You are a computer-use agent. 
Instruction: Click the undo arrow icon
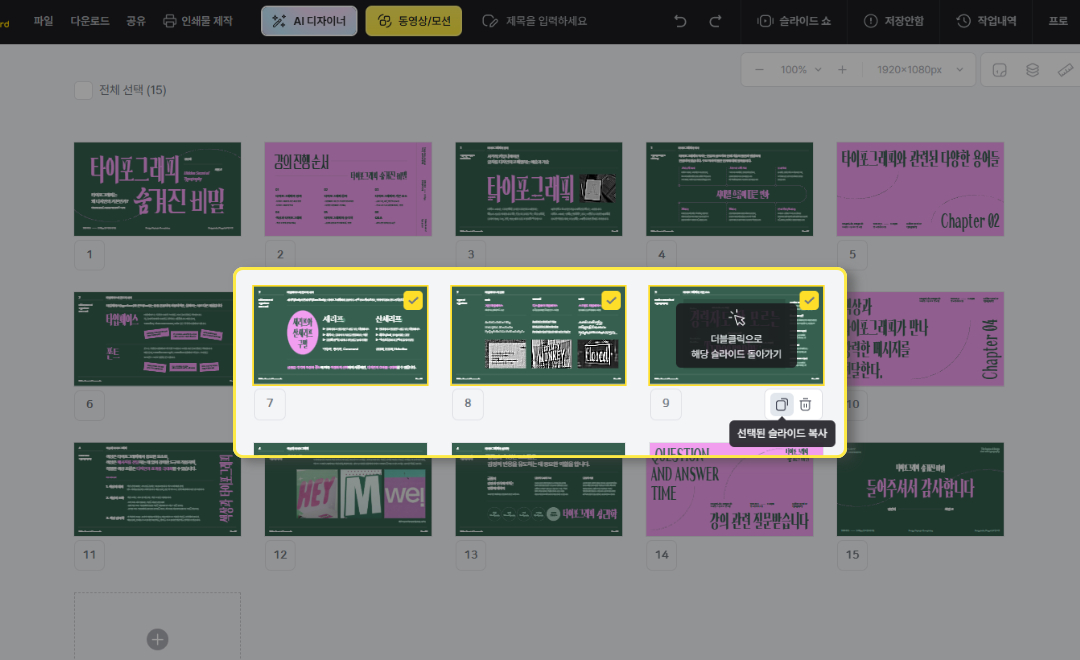pyautogui.click(x=681, y=21)
